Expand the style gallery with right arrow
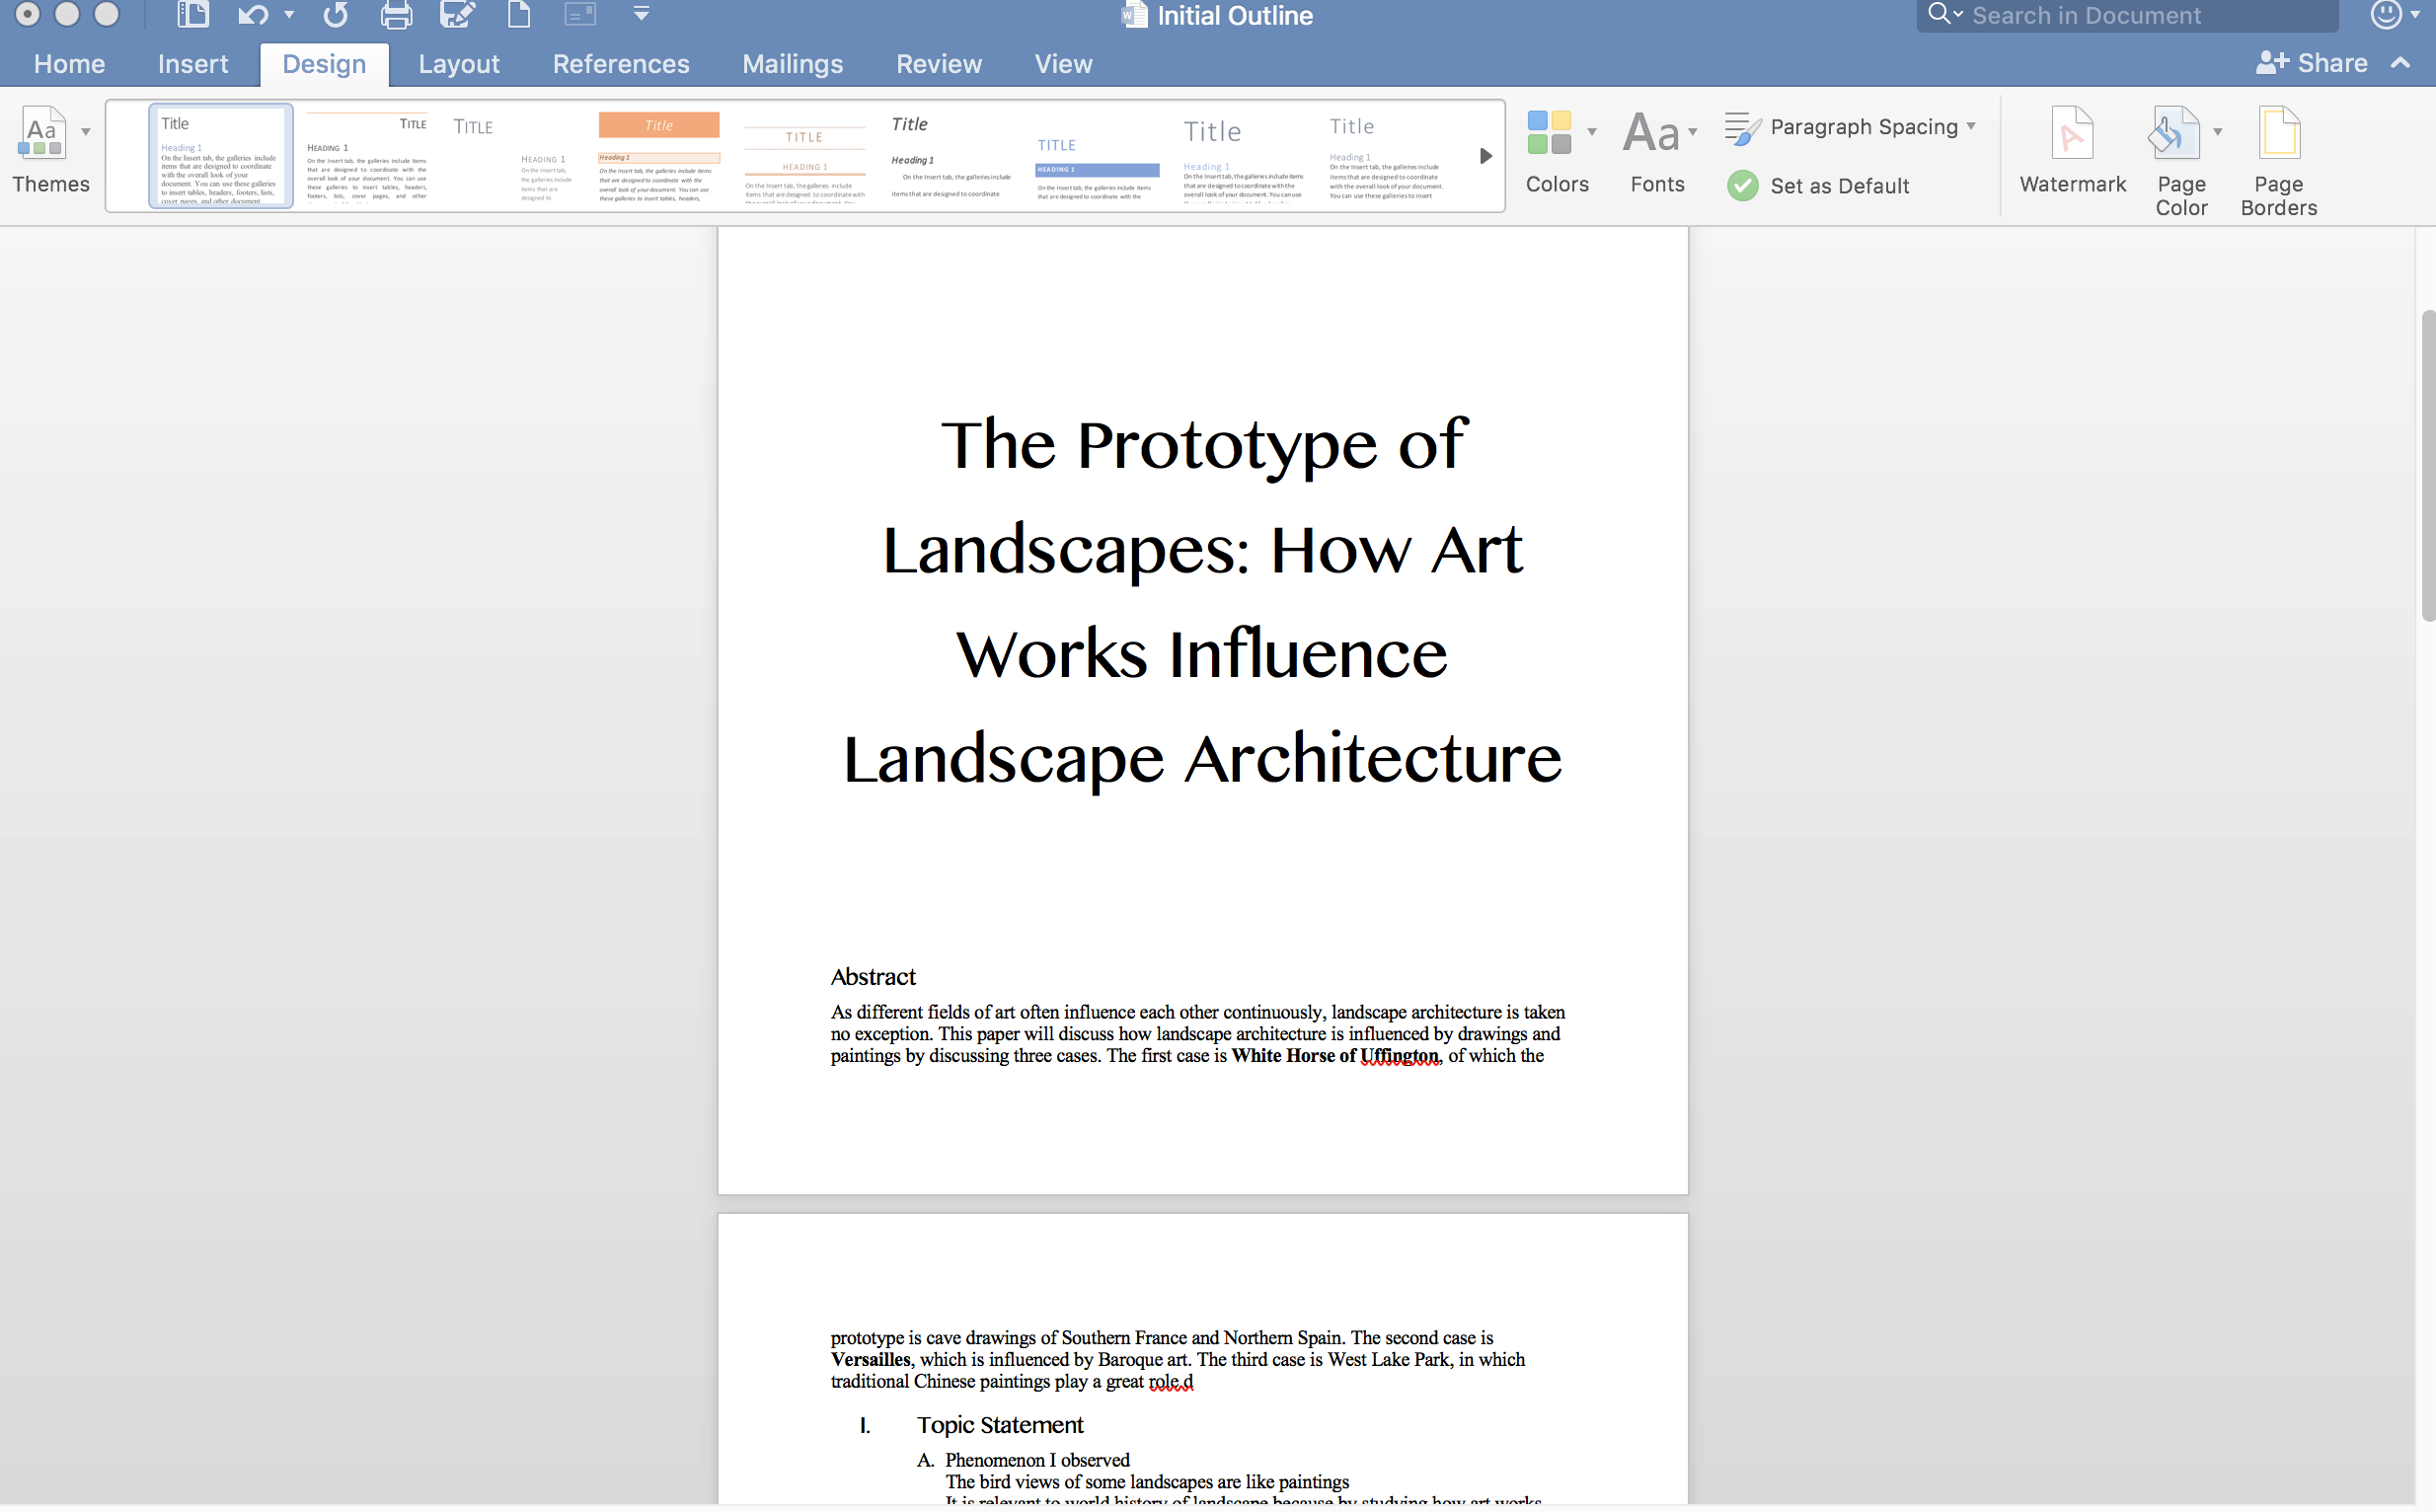 [x=1486, y=156]
